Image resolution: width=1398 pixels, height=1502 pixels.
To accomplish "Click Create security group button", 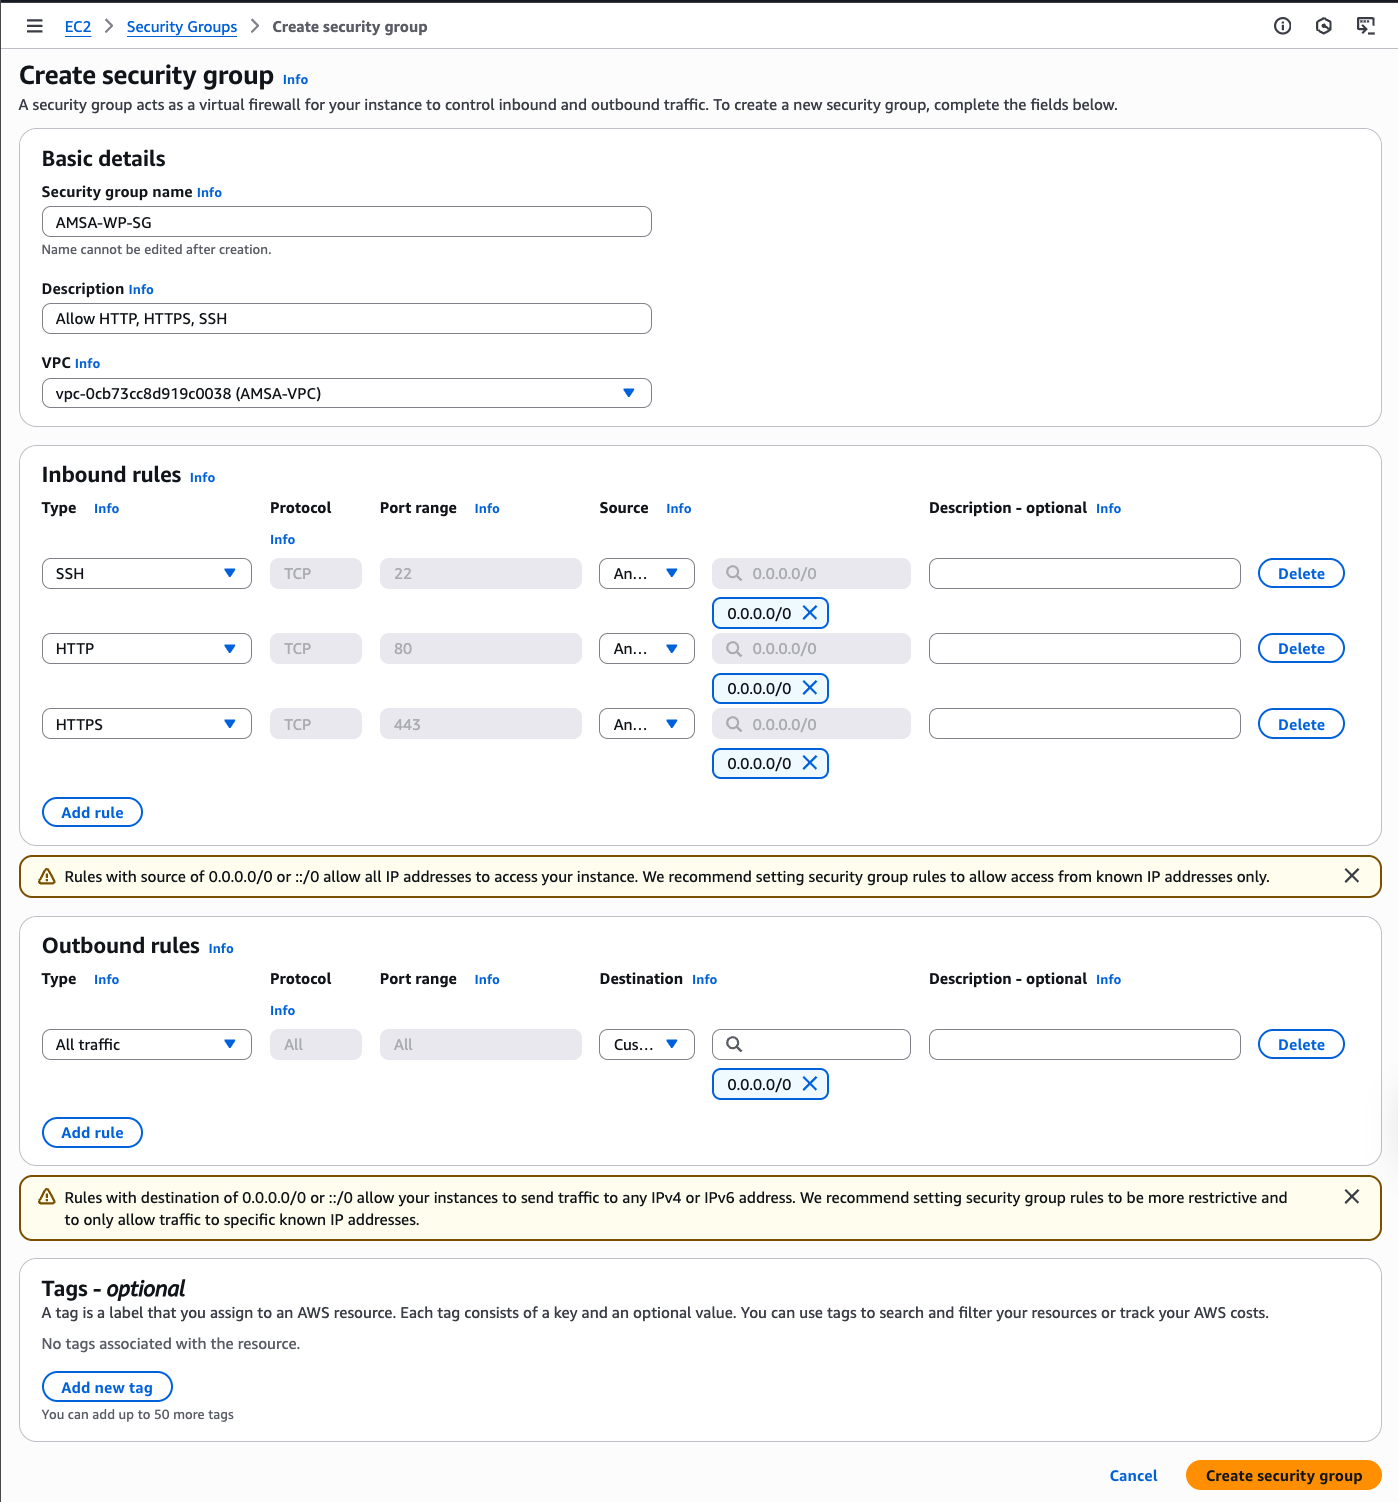I will (x=1283, y=1475).
